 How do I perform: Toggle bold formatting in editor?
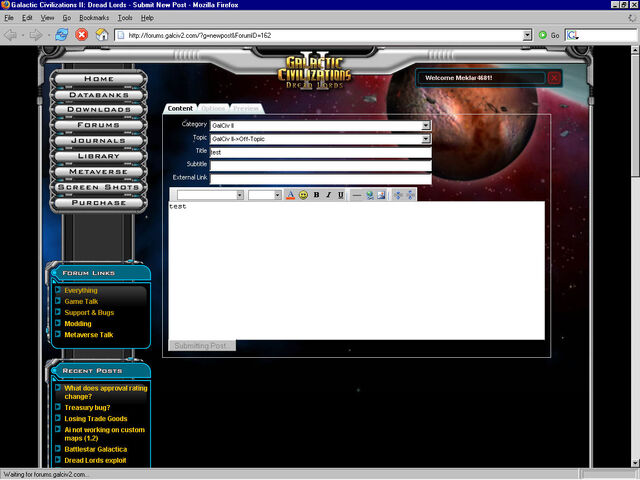[316, 195]
